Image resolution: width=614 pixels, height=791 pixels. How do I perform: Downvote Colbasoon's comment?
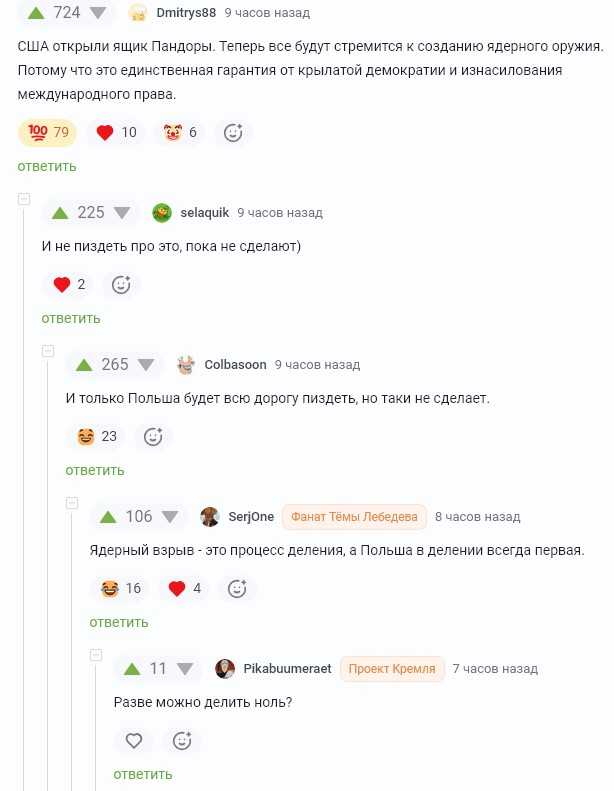(146, 365)
